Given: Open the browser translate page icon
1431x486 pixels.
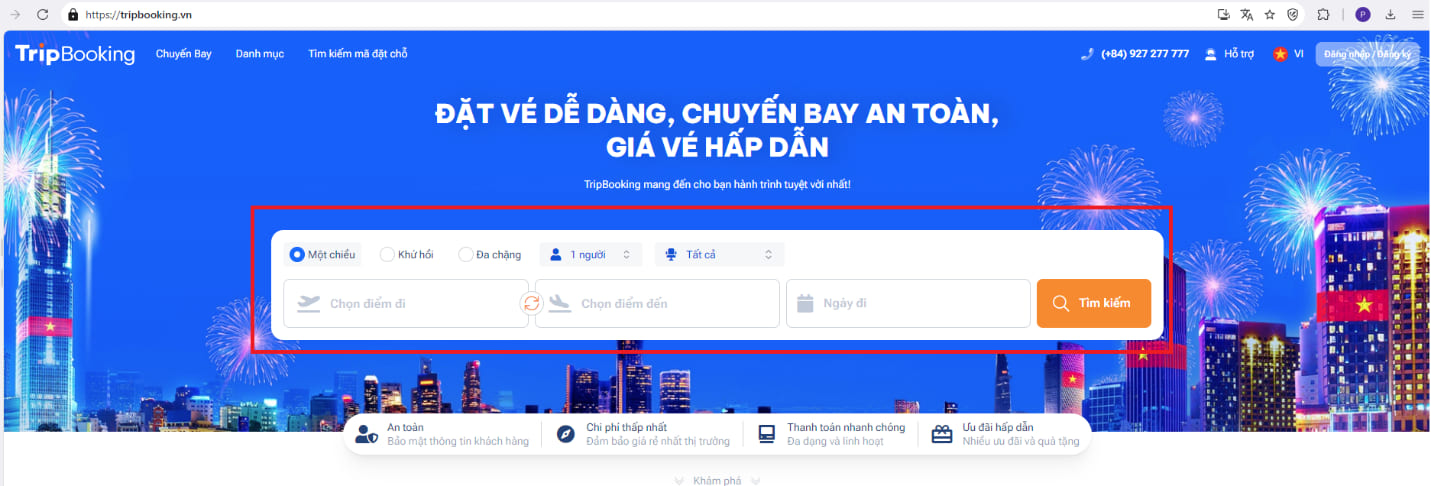Looking at the screenshot, I should point(1246,15).
